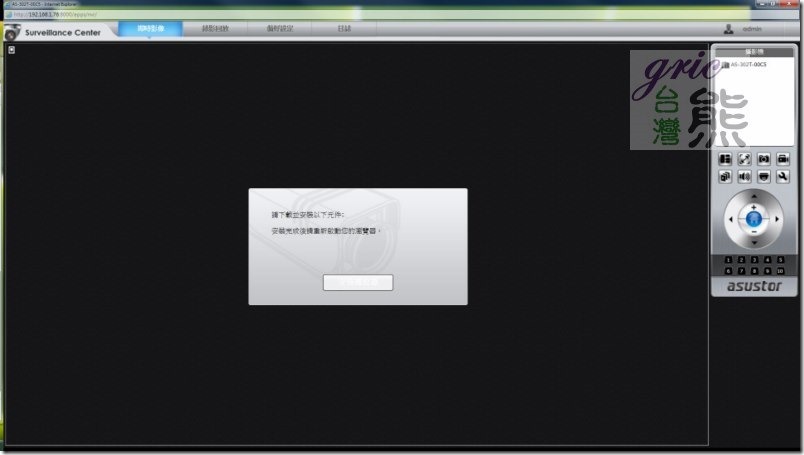Select preset position 4
This screenshot has height=455, width=804.
[768, 260]
